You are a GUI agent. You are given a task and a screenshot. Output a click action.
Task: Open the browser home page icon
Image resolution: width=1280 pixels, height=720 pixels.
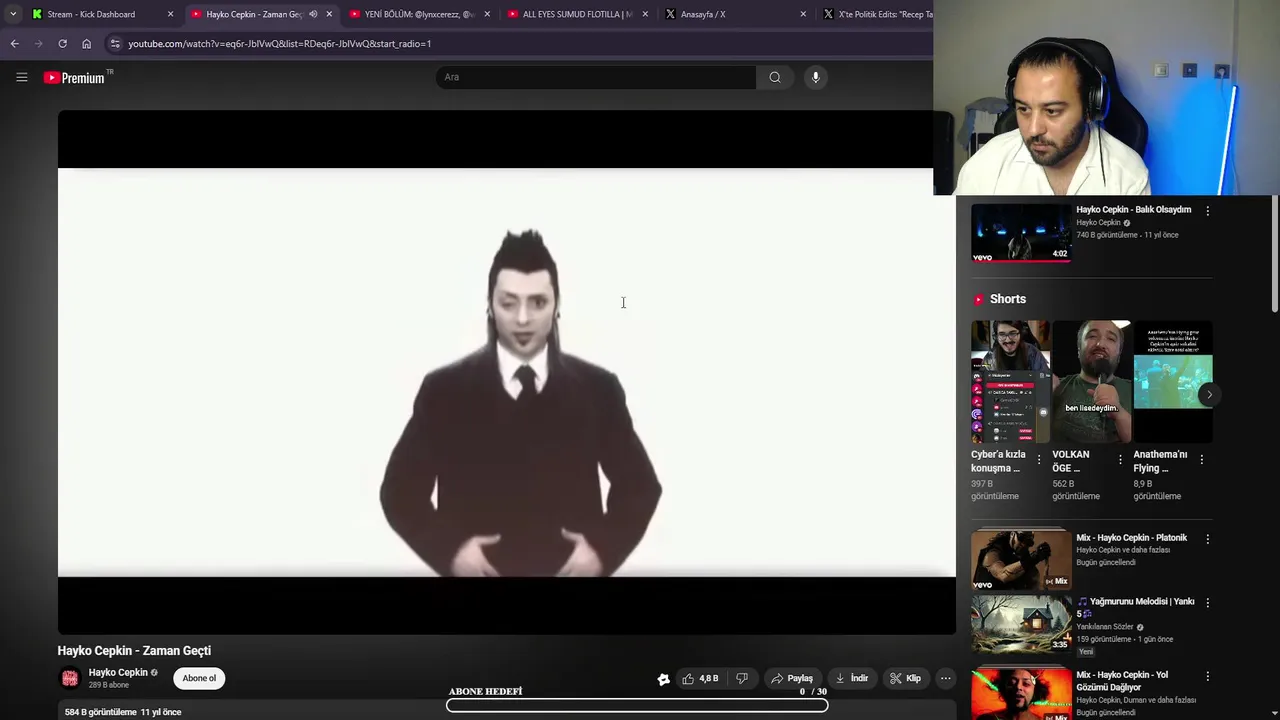pyautogui.click(x=86, y=44)
